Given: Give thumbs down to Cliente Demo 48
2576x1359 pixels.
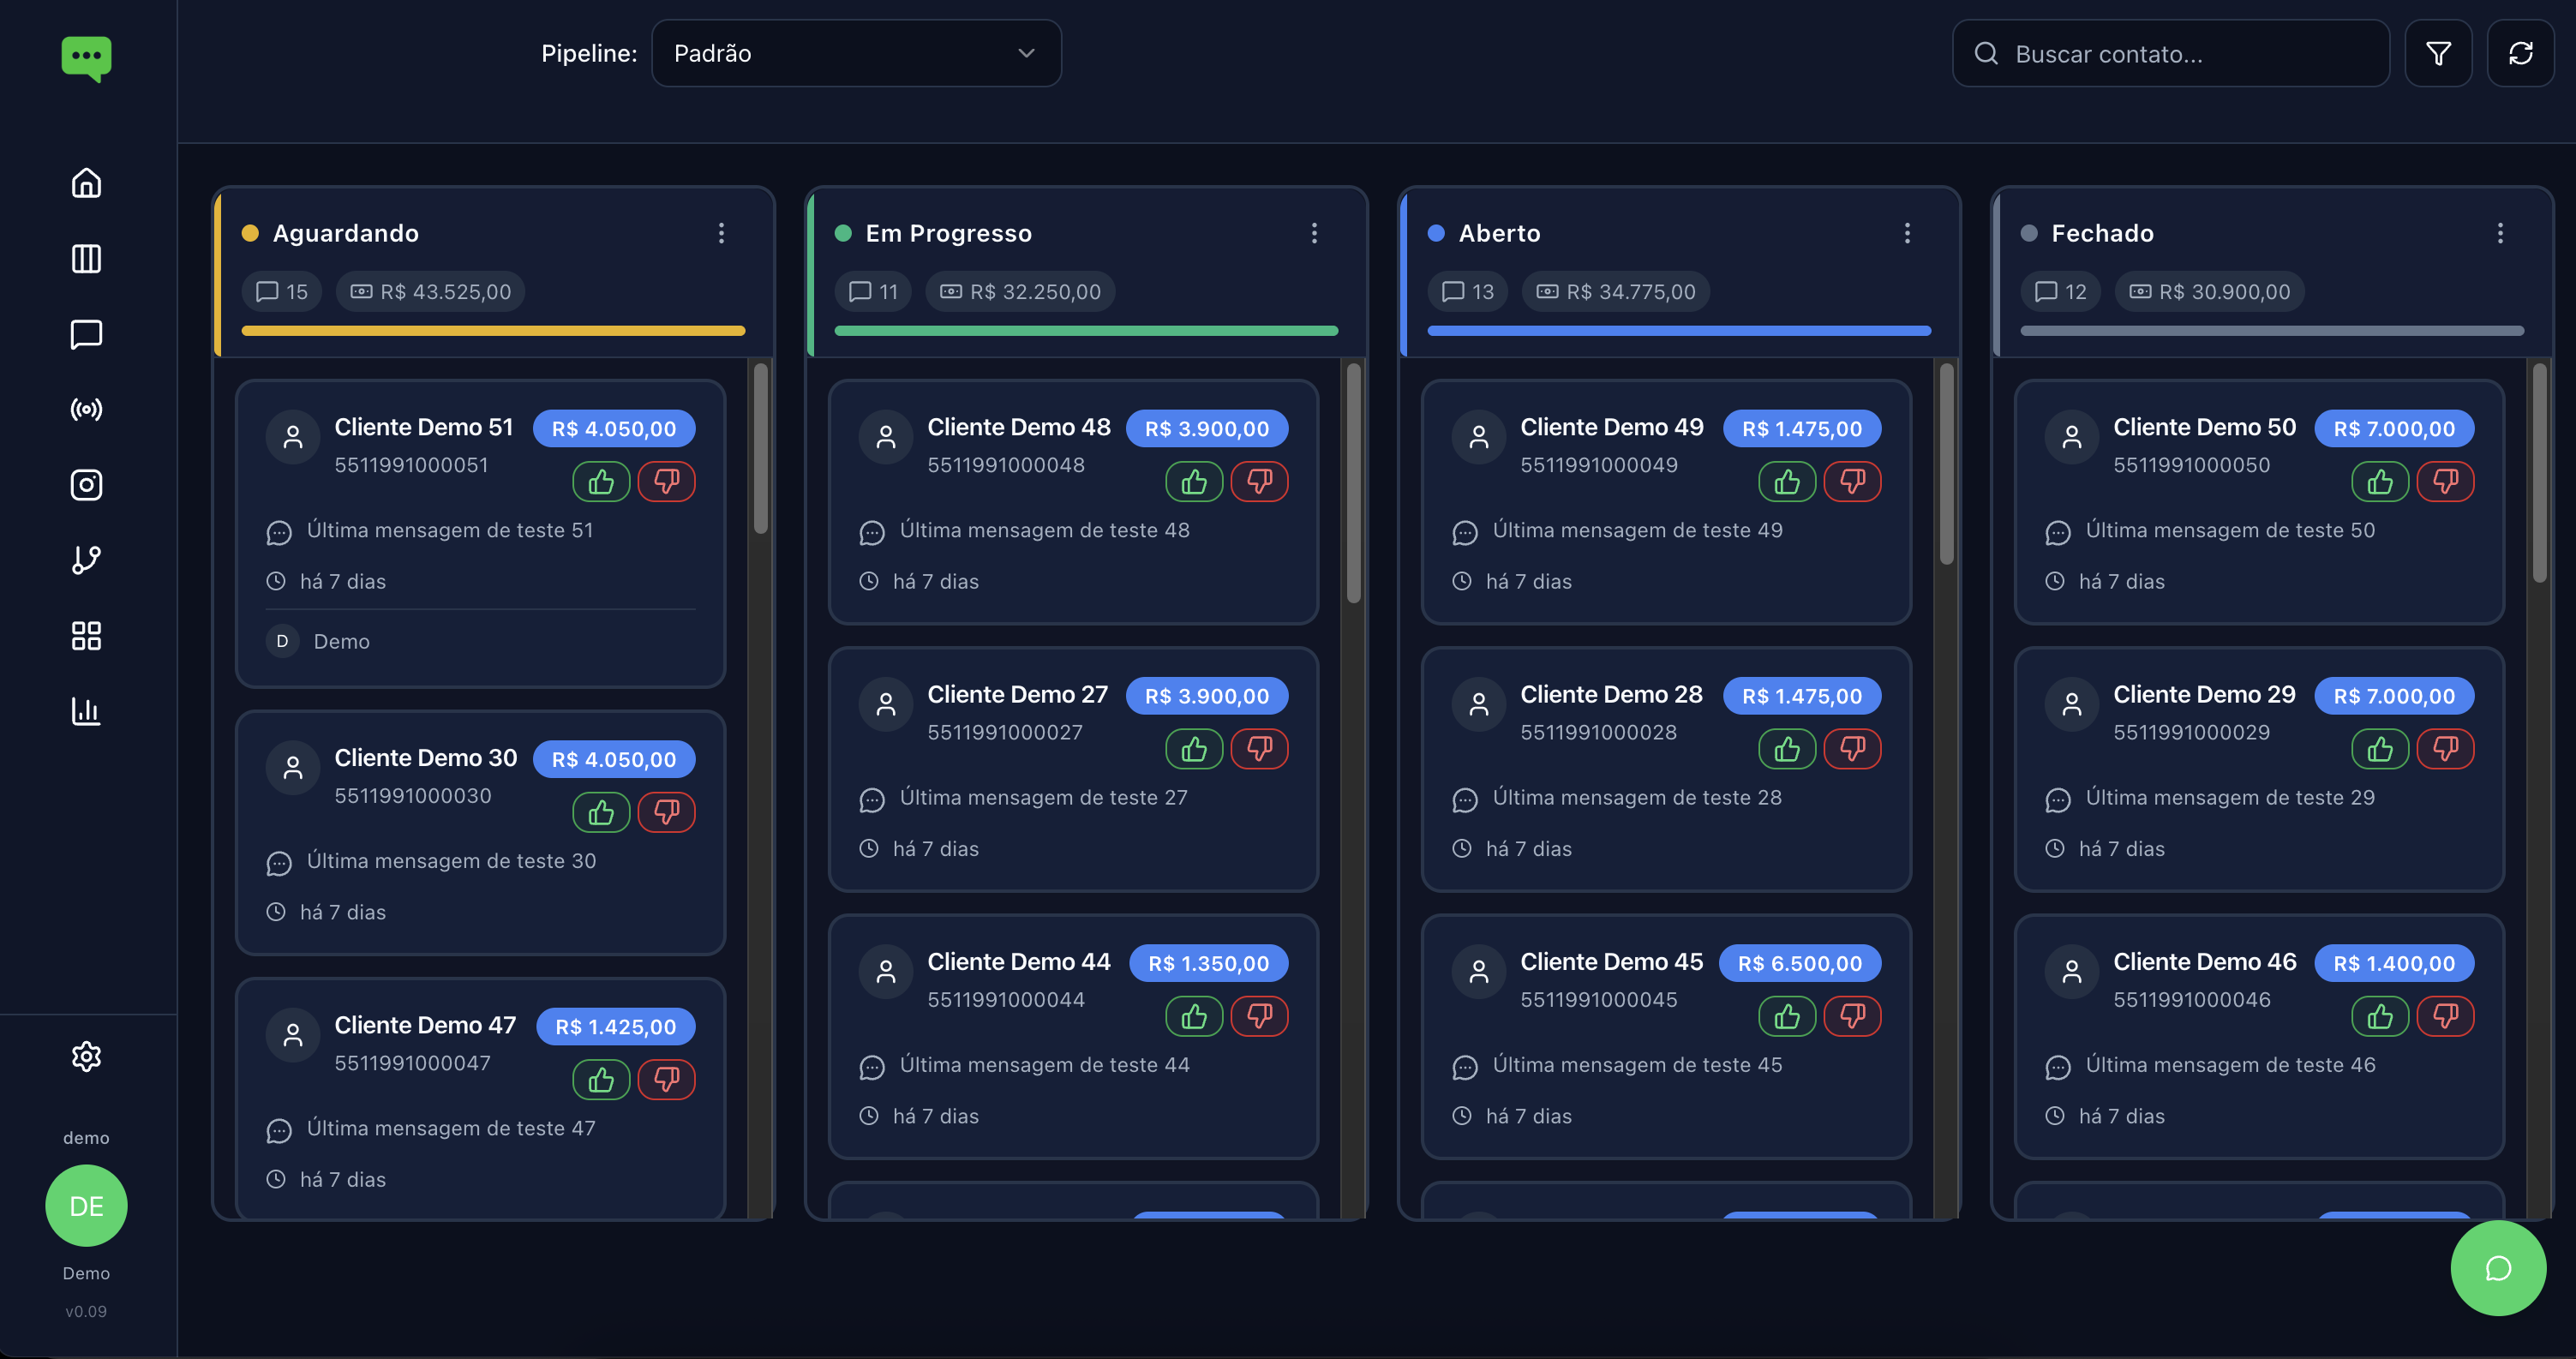Looking at the screenshot, I should coord(1259,481).
